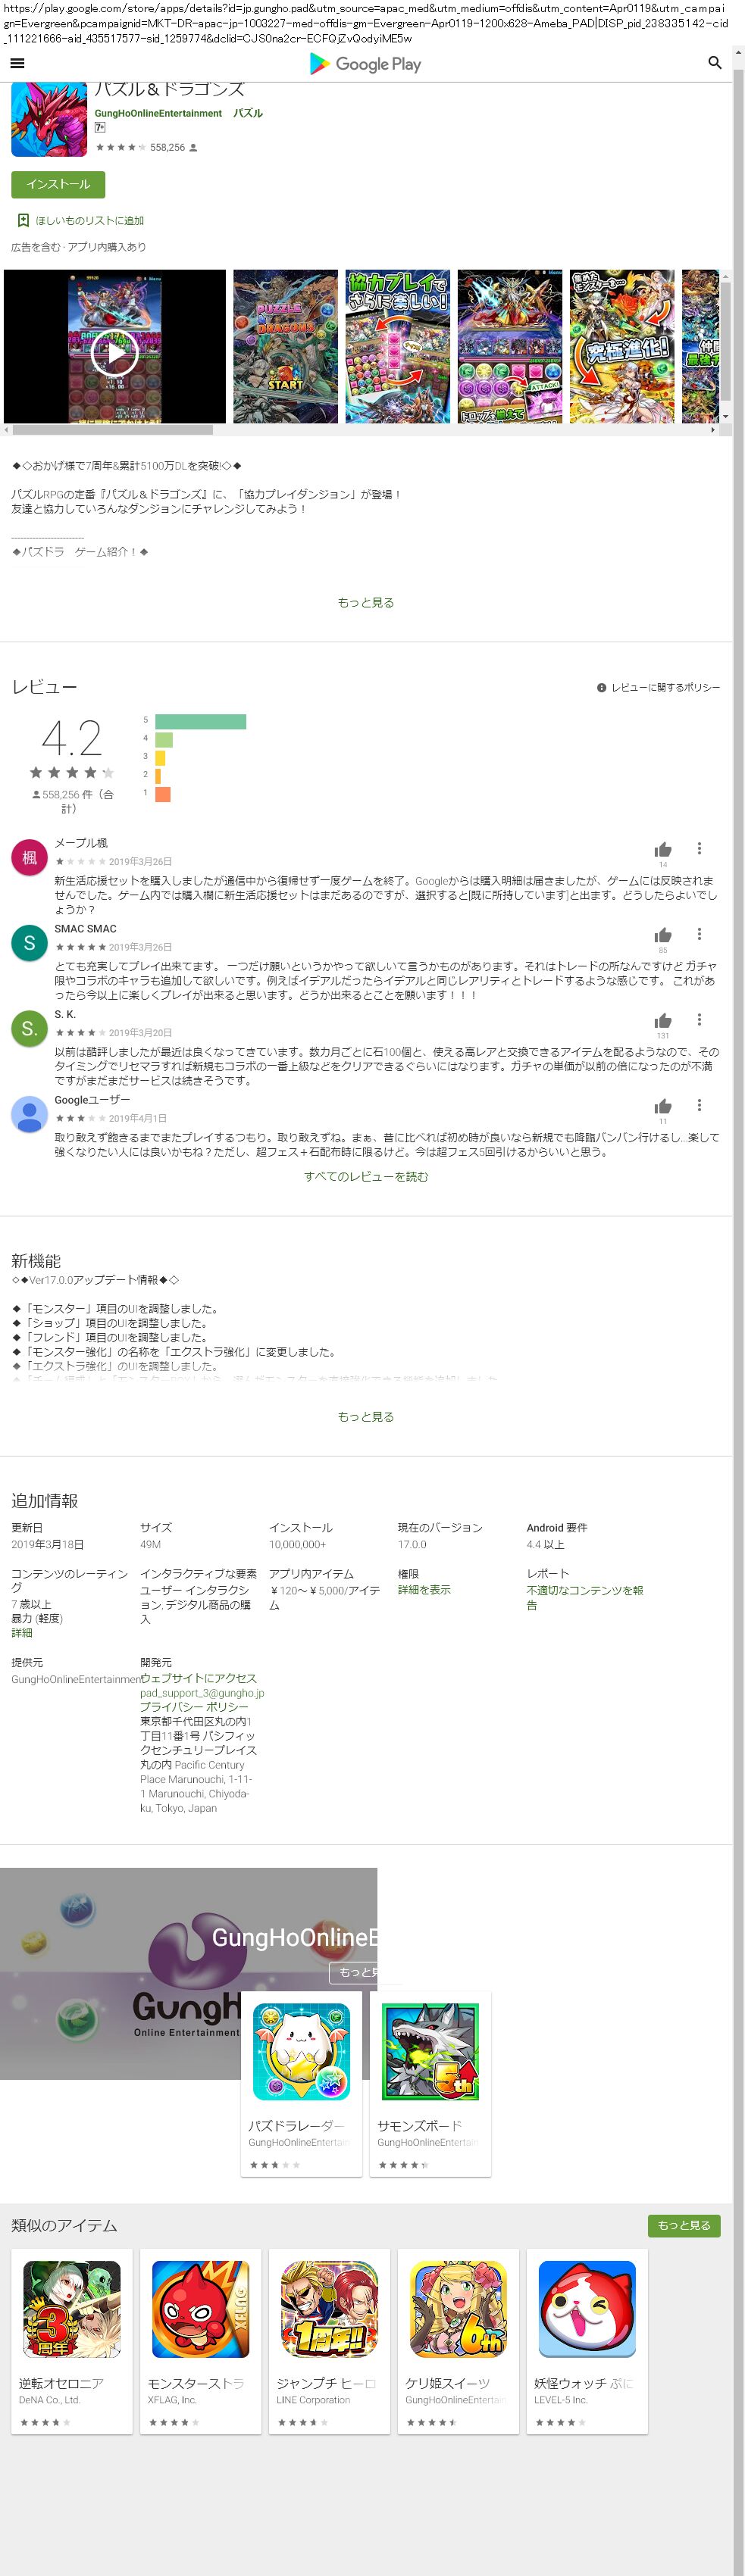Open すべてのレビューを読む link
This screenshot has width=745, height=2576.
tap(365, 1176)
